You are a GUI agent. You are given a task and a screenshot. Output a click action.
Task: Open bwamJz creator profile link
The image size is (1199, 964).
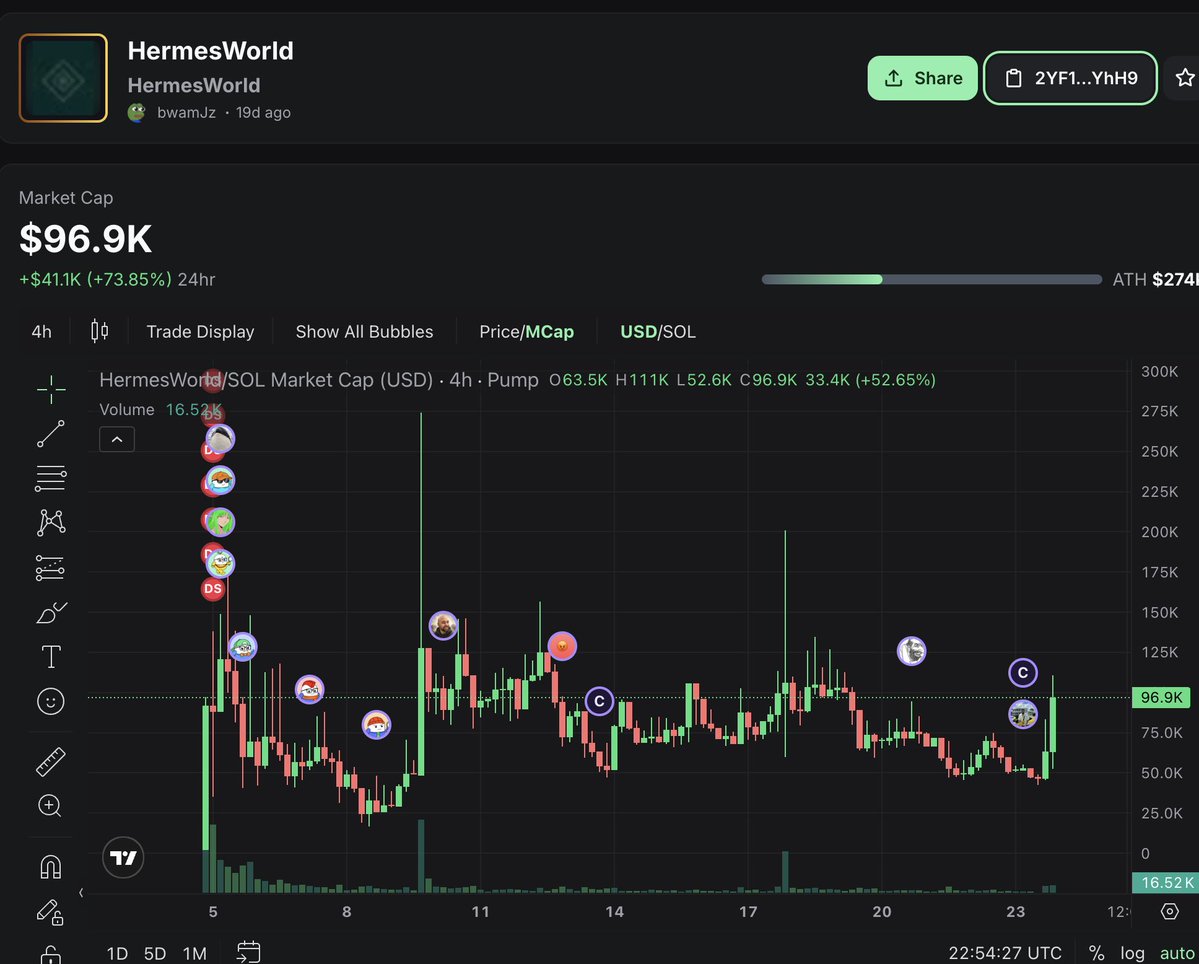pos(186,112)
